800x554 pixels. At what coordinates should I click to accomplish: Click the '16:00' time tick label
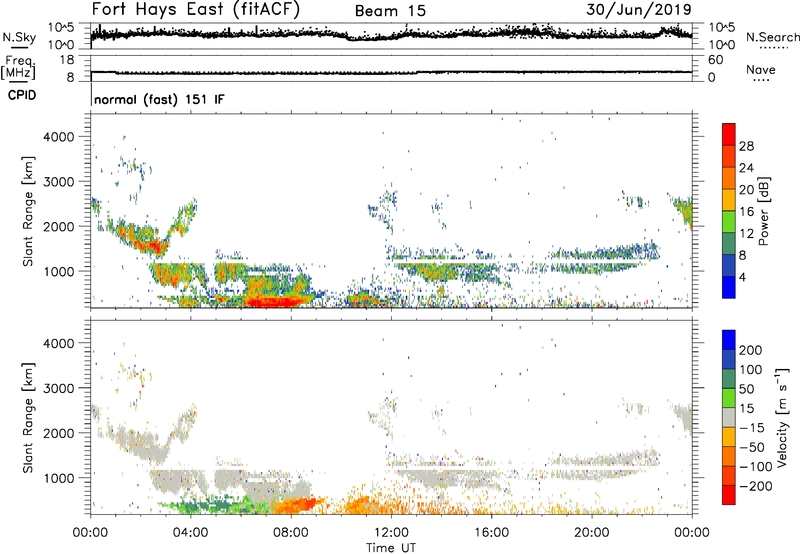coord(491,533)
